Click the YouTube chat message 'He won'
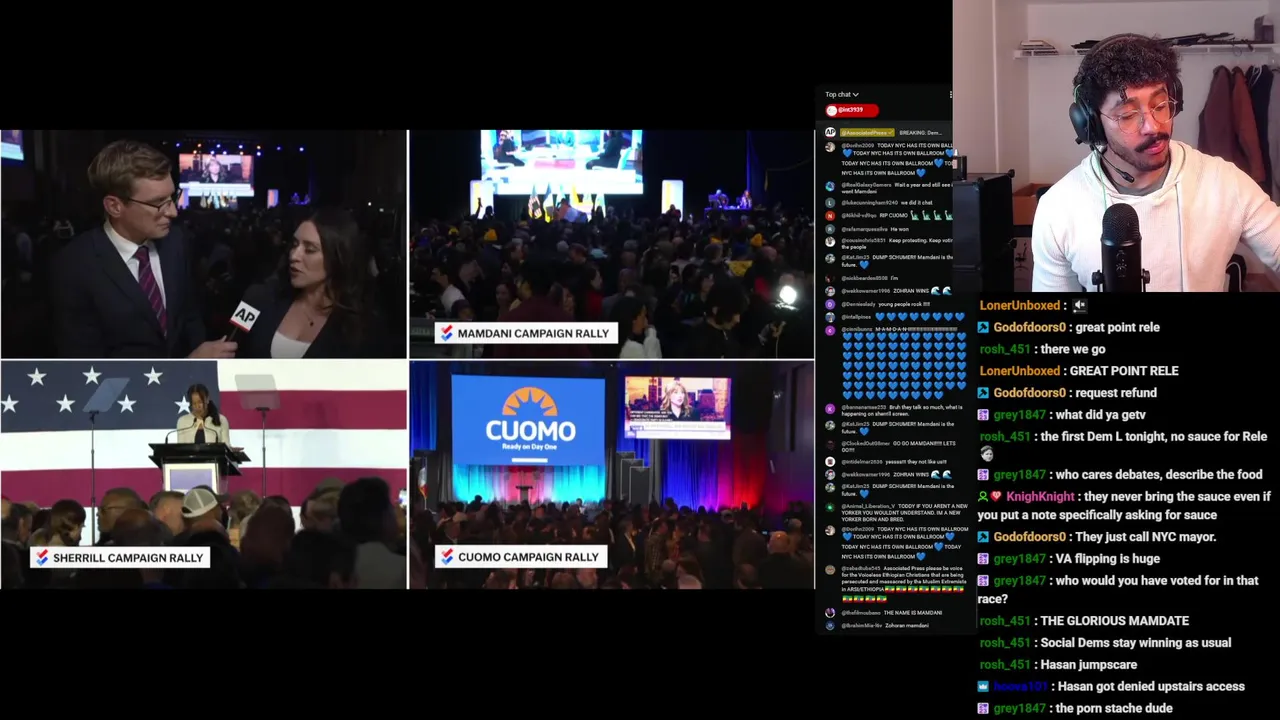1280x720 pixels. point(899,229)
